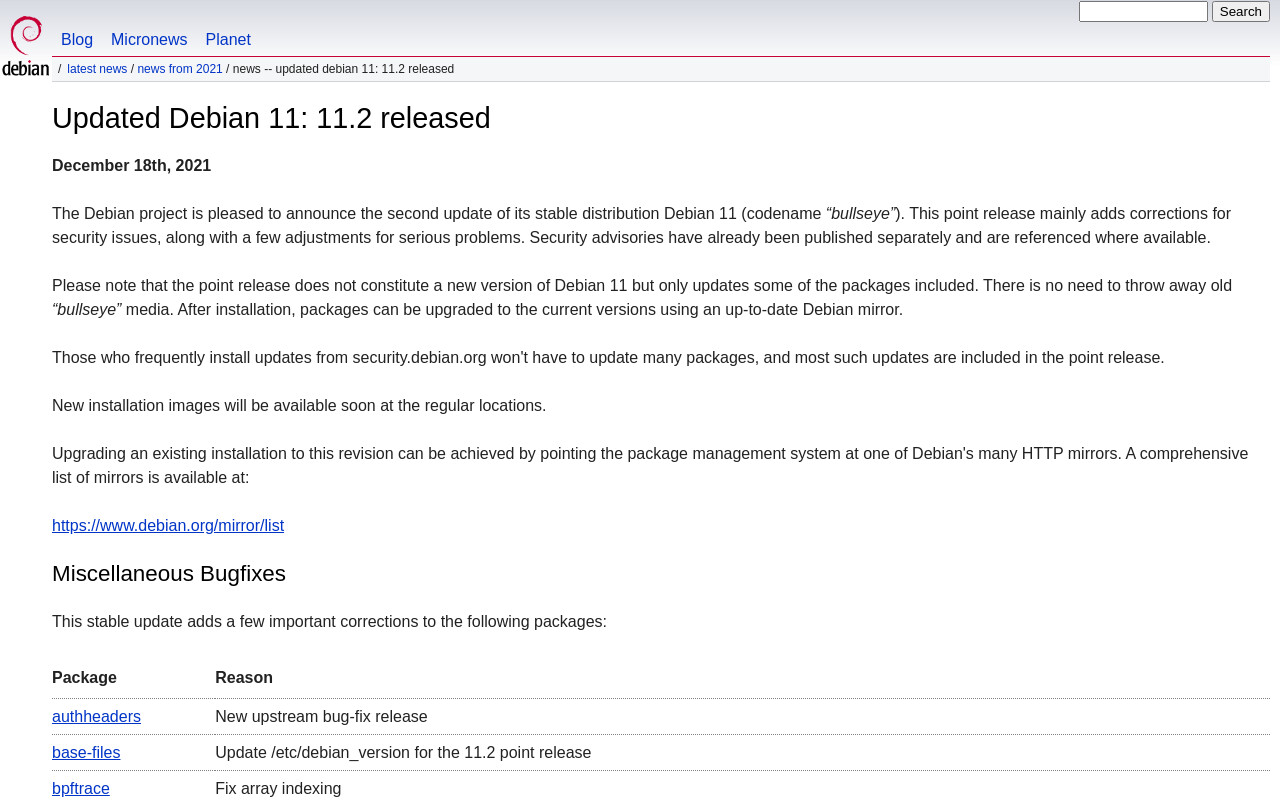Open the debian.org mirror list link
The height and width of the screenshot is (800, 1280).
168,526
